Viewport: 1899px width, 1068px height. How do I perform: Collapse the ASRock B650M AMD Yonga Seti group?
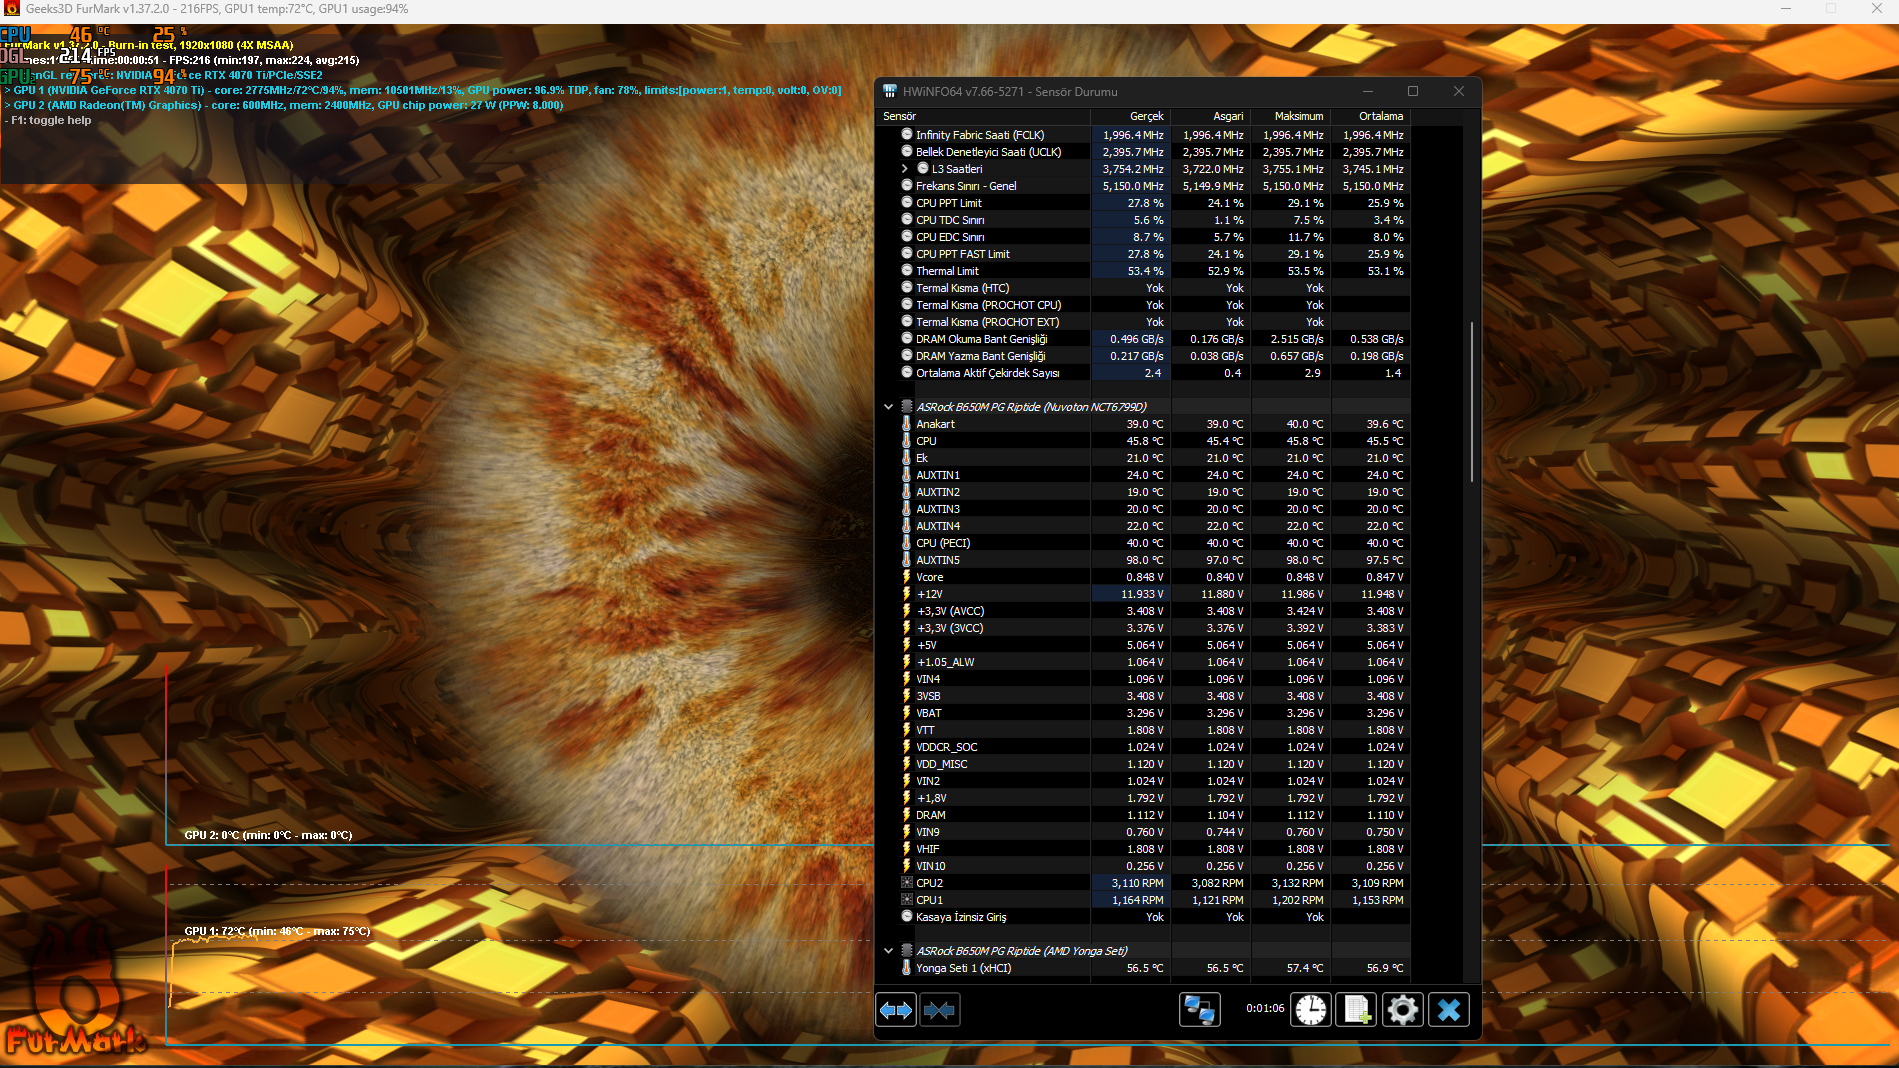888,951
